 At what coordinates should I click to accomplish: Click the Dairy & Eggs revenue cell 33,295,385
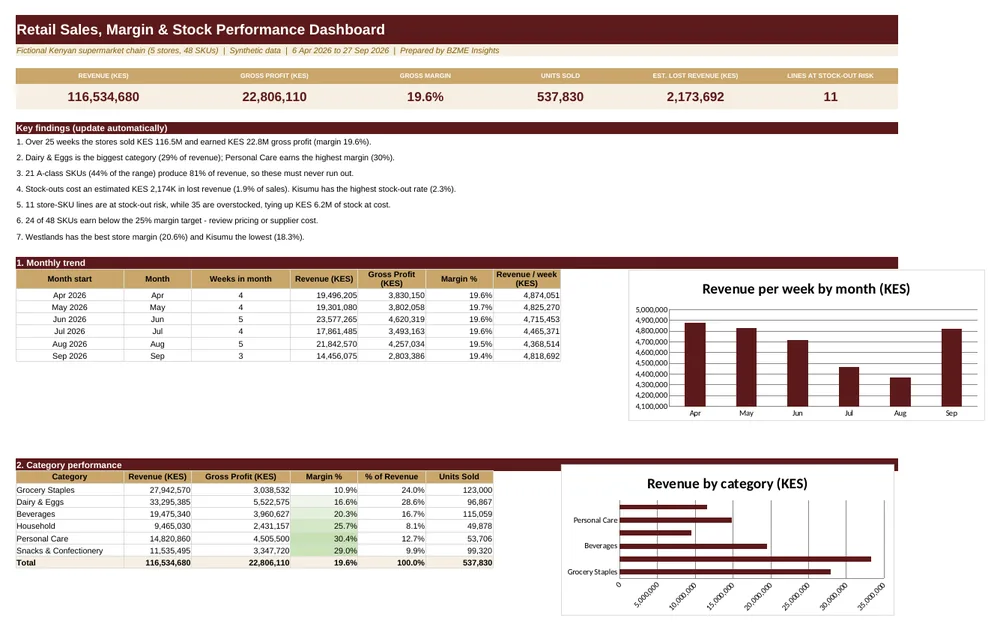click(x=158, y=502)
